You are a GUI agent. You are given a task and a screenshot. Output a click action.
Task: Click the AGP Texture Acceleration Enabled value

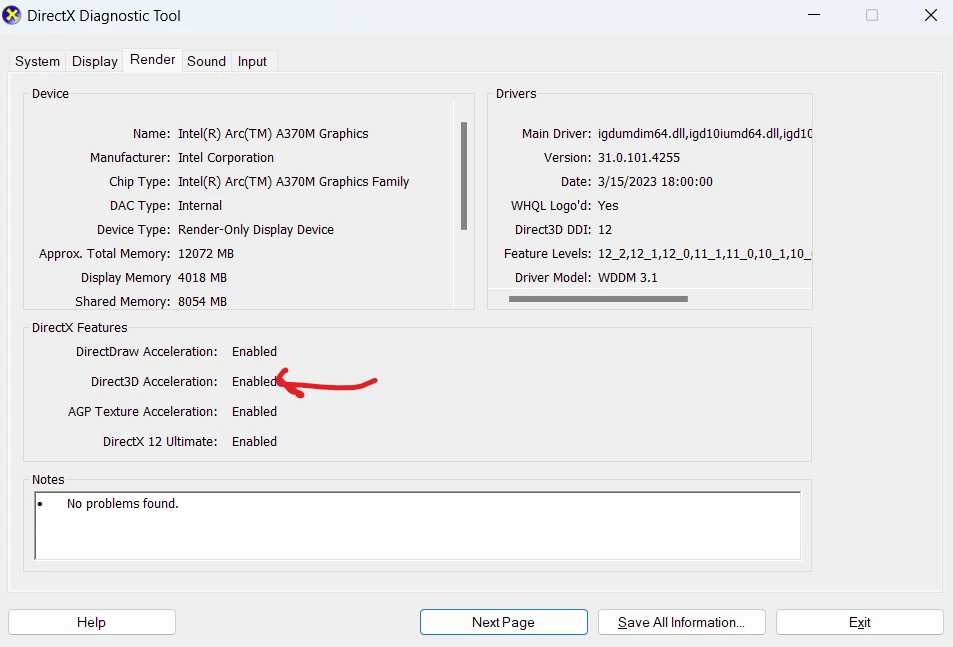click(254, 412)
